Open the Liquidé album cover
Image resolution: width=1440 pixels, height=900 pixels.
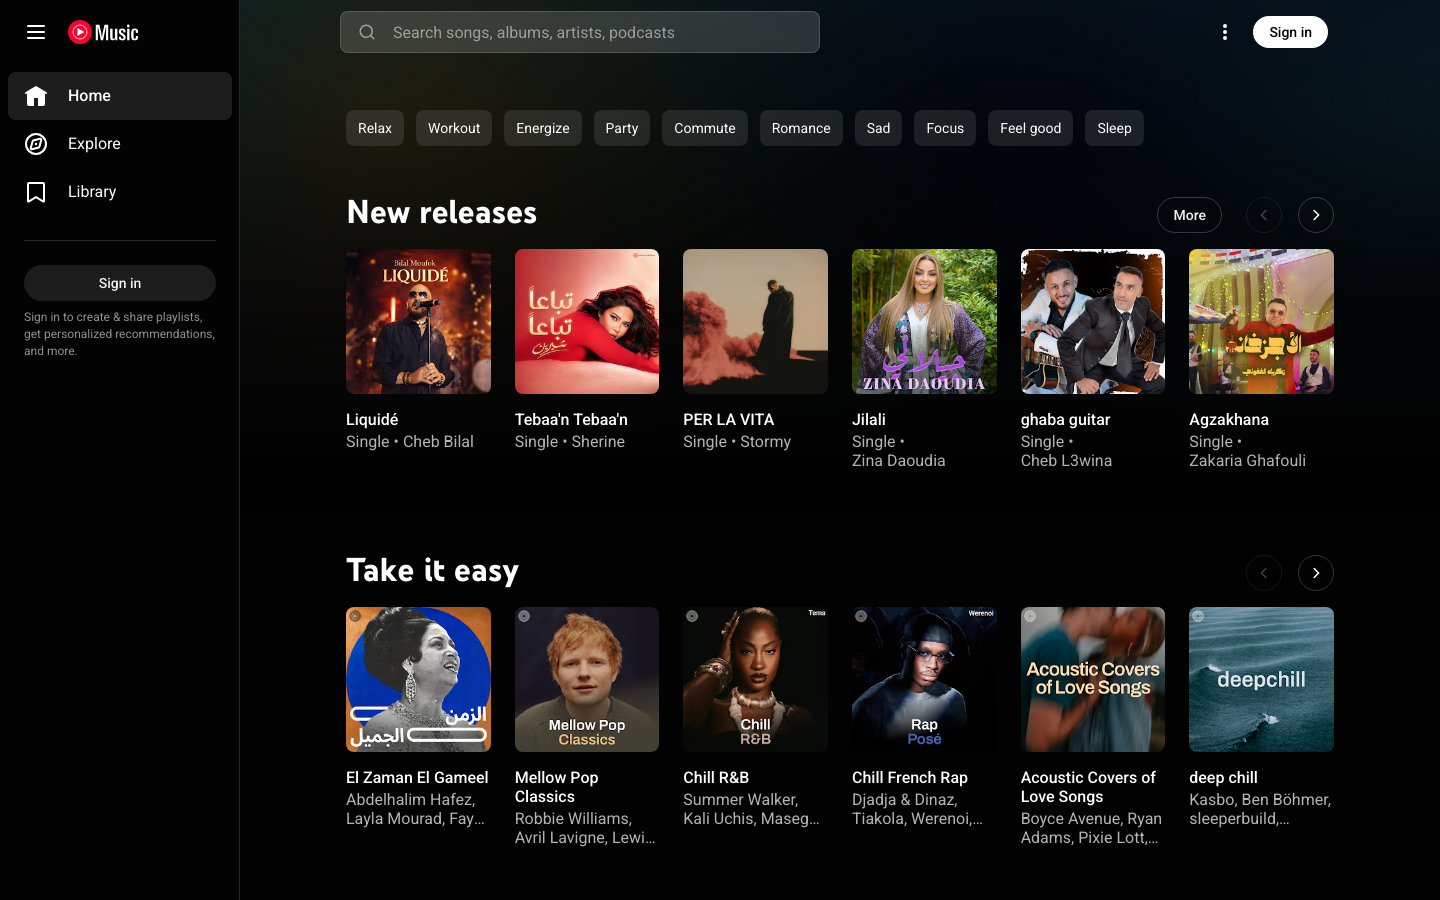pos(418,321)
